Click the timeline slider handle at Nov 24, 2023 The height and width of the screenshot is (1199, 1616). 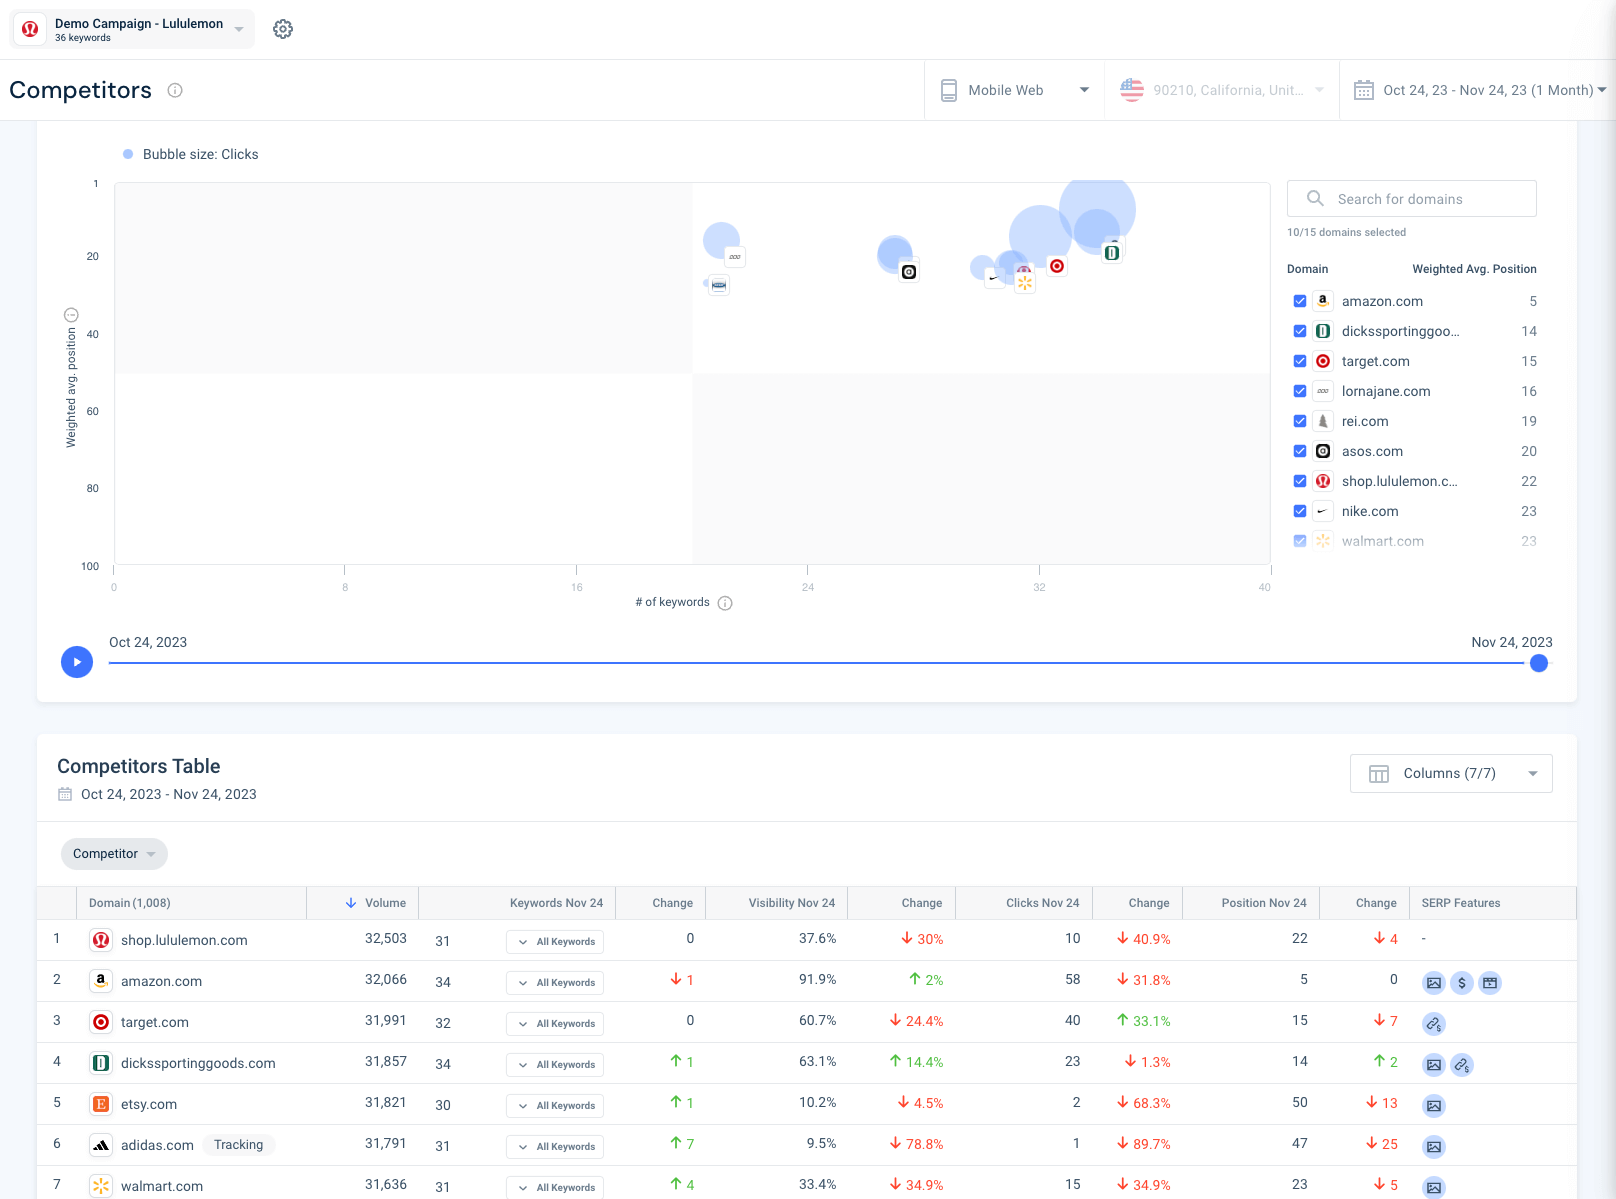[1541, 662]
